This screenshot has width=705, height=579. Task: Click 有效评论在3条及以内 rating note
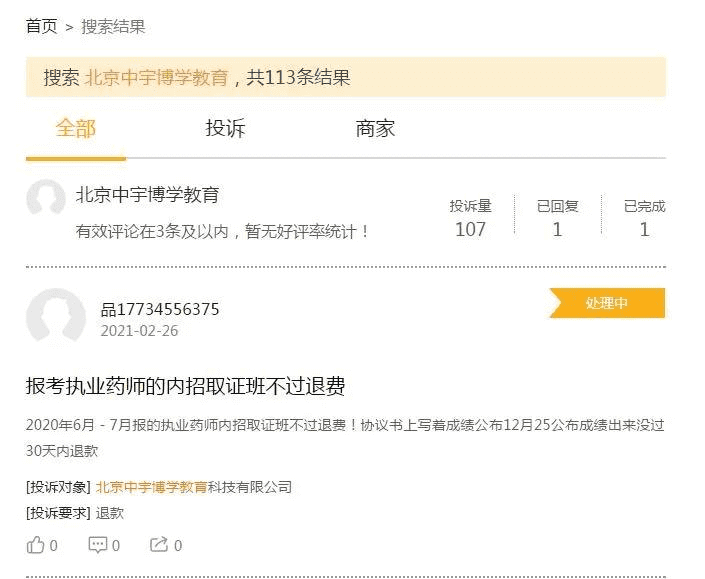click(223, 232)
